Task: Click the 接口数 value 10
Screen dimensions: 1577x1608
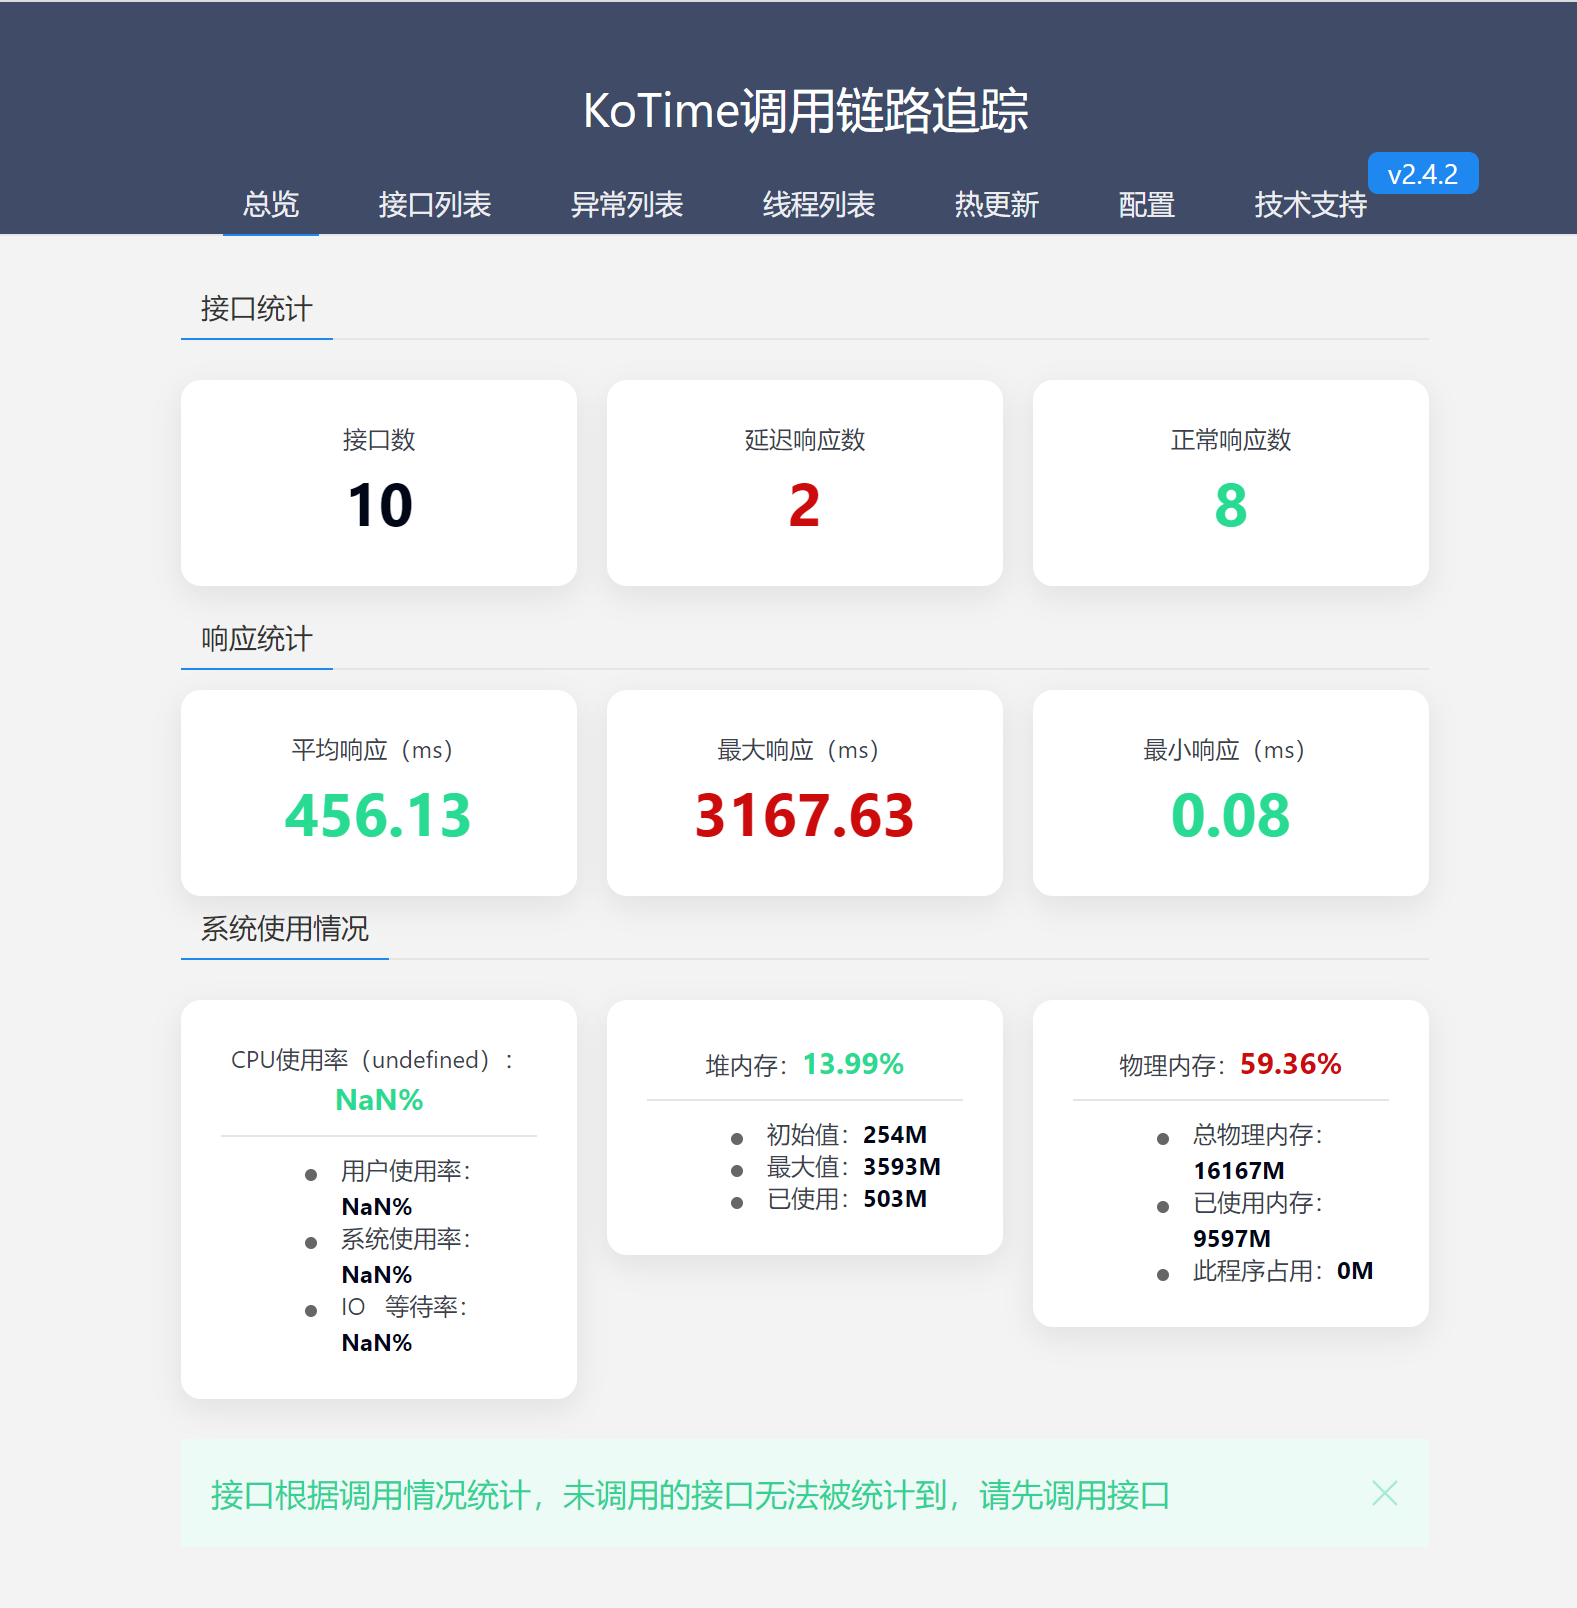Action: (379, 505)
